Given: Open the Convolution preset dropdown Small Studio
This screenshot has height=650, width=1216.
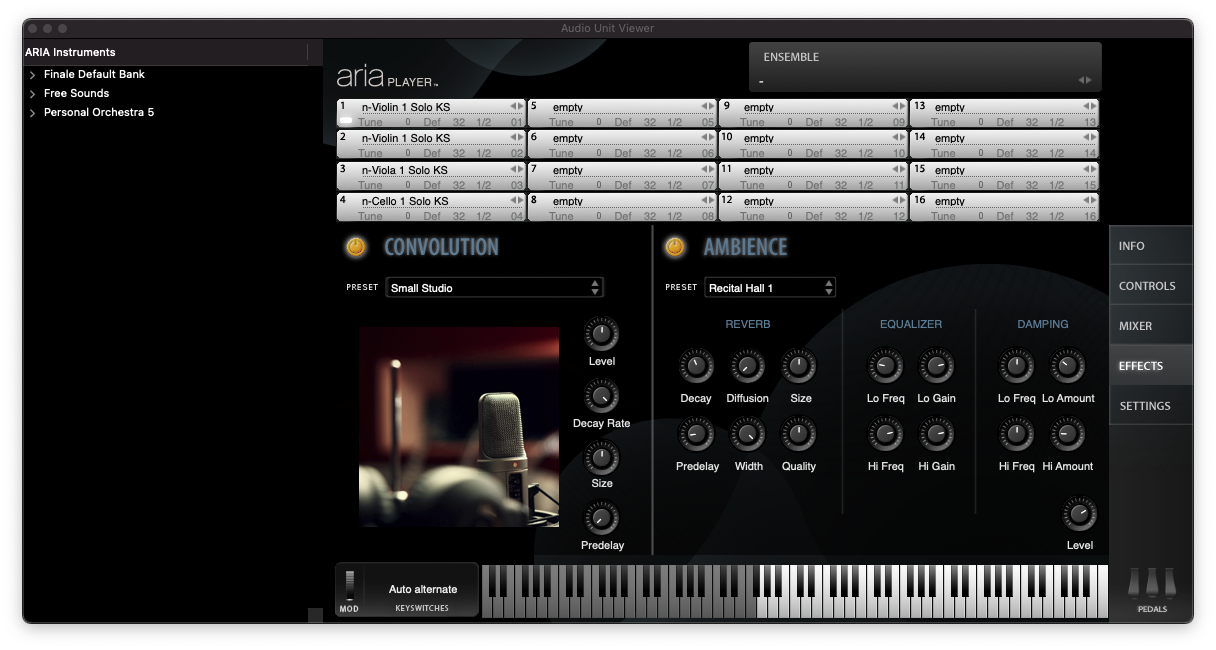Looking at the screenshot, I should tap(495, 288).
